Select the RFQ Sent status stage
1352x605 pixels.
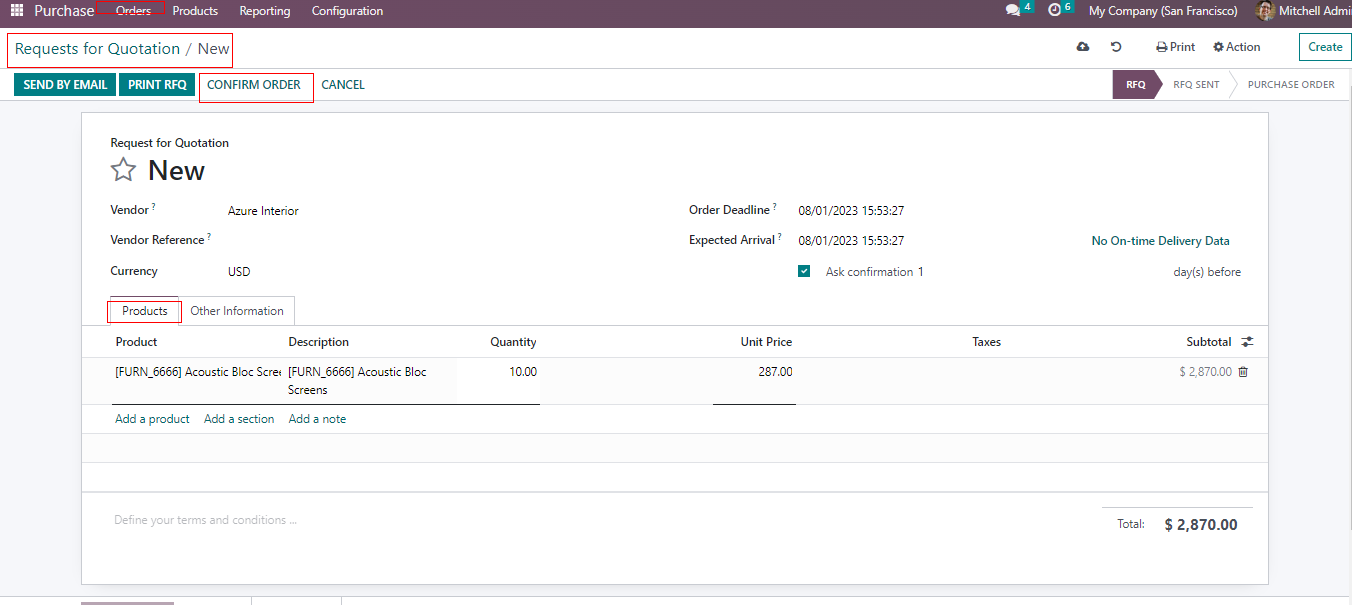click(1196, 85)
